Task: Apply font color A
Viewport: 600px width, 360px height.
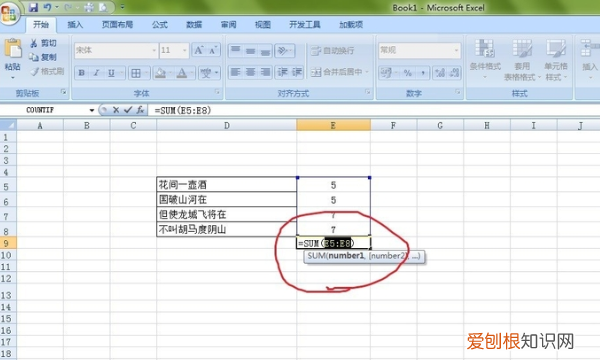Action: (x=182, y=73)
